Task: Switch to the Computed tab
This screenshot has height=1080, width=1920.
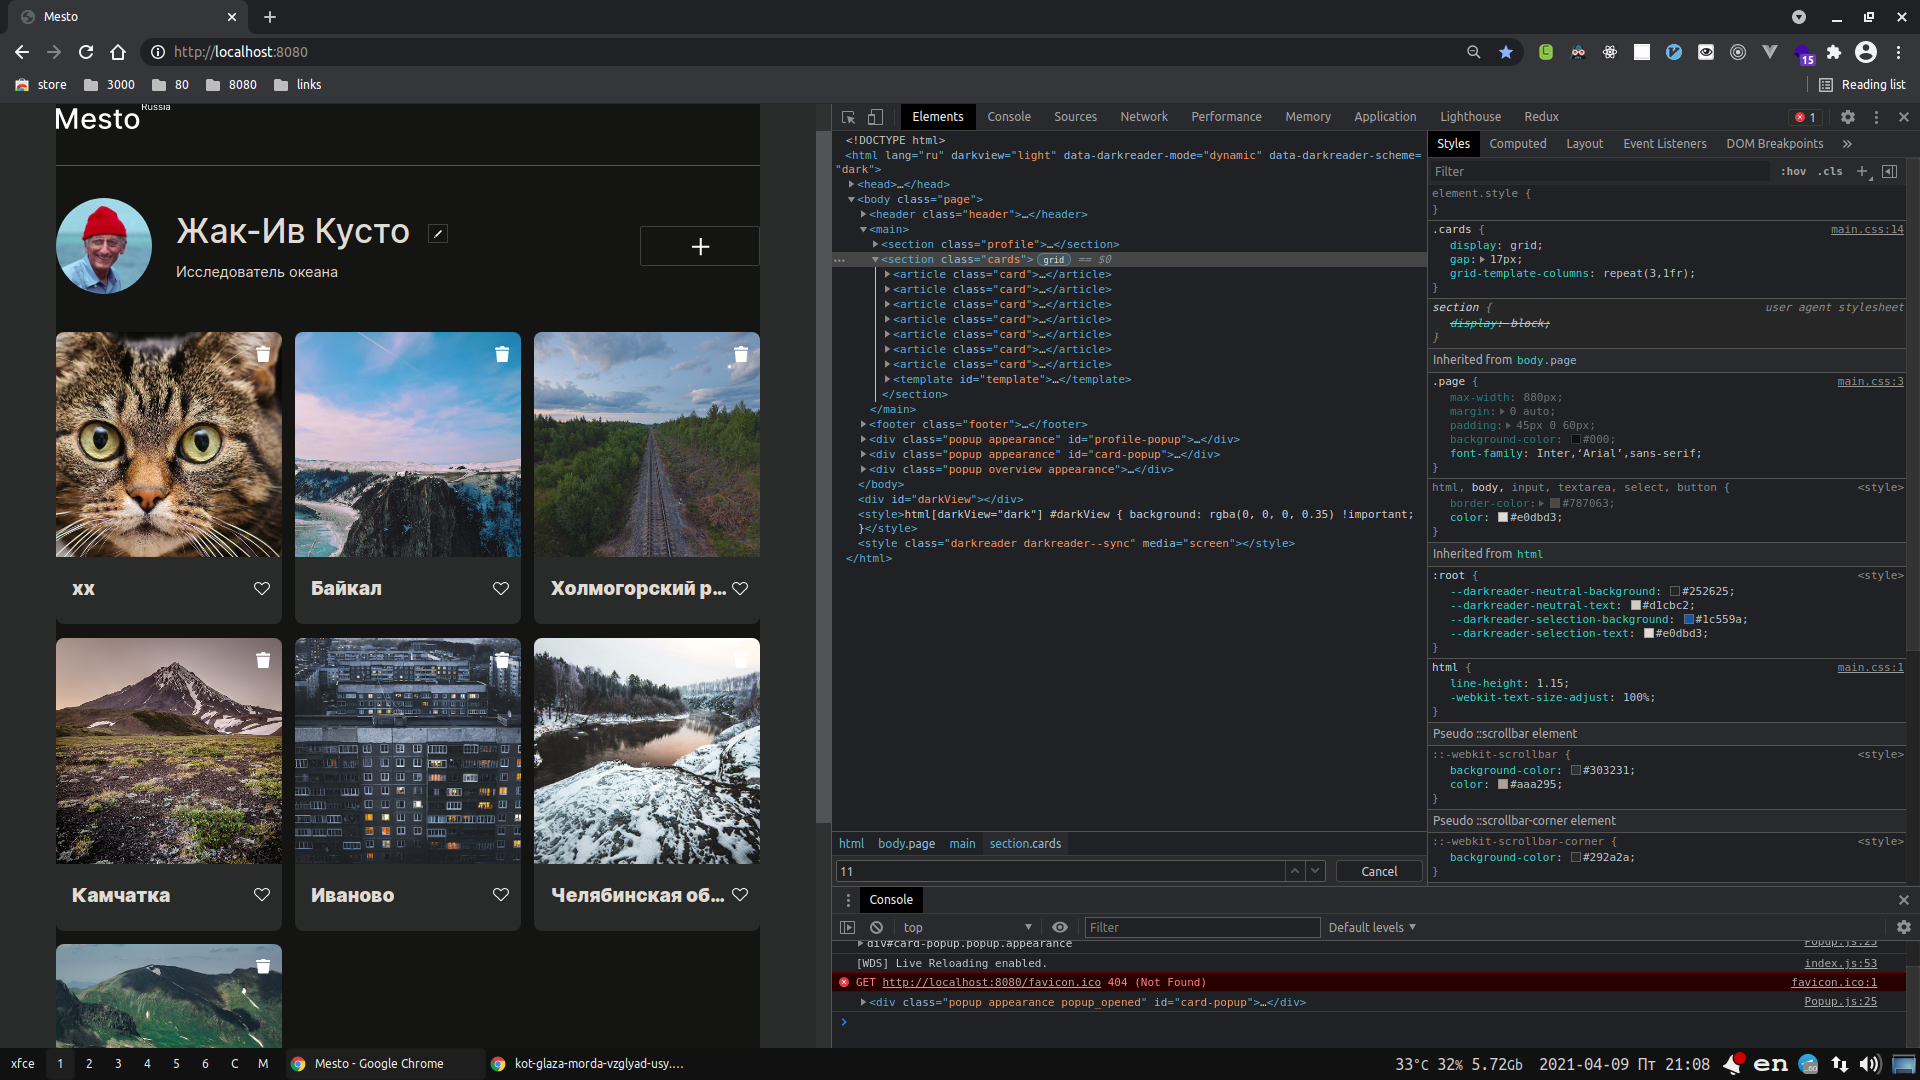Action: 1517,144
